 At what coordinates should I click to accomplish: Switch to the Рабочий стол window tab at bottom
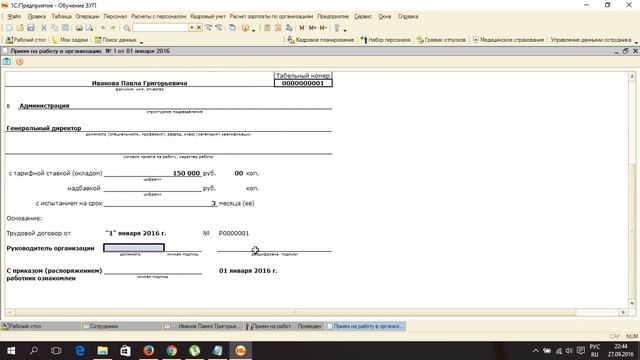click(40, 326)
